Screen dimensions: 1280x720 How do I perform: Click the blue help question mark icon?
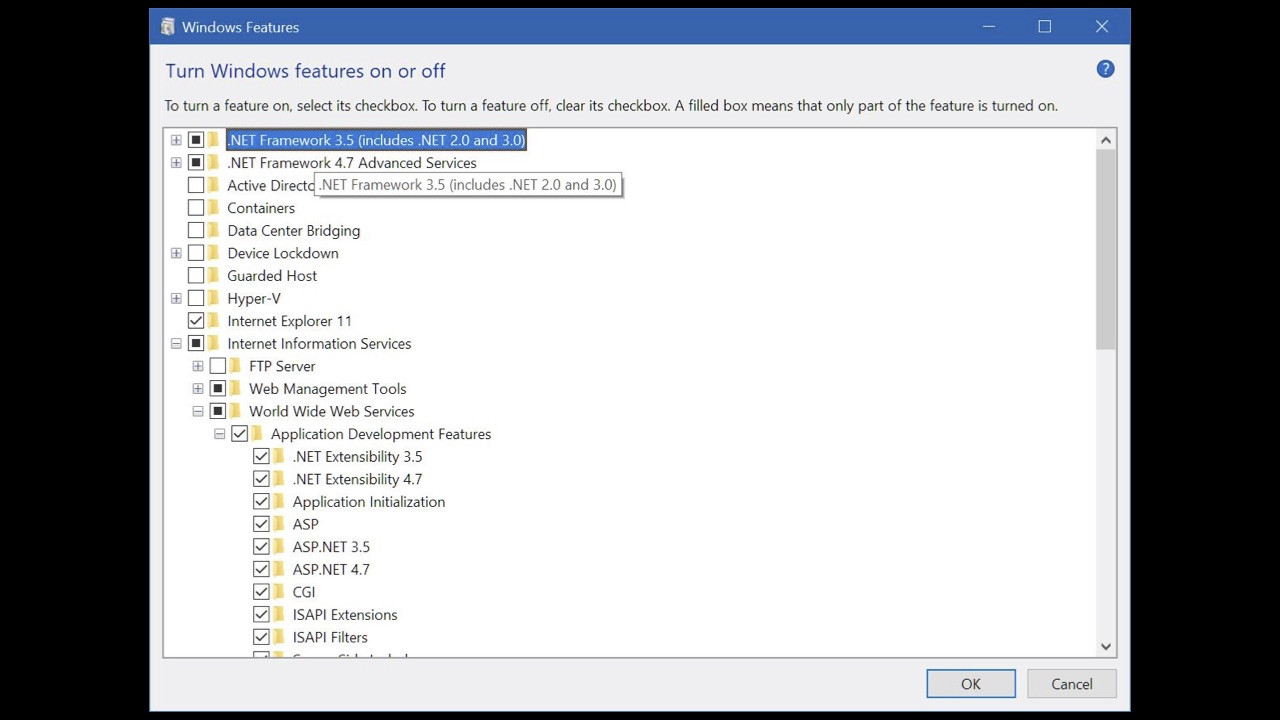[1105, 69]
